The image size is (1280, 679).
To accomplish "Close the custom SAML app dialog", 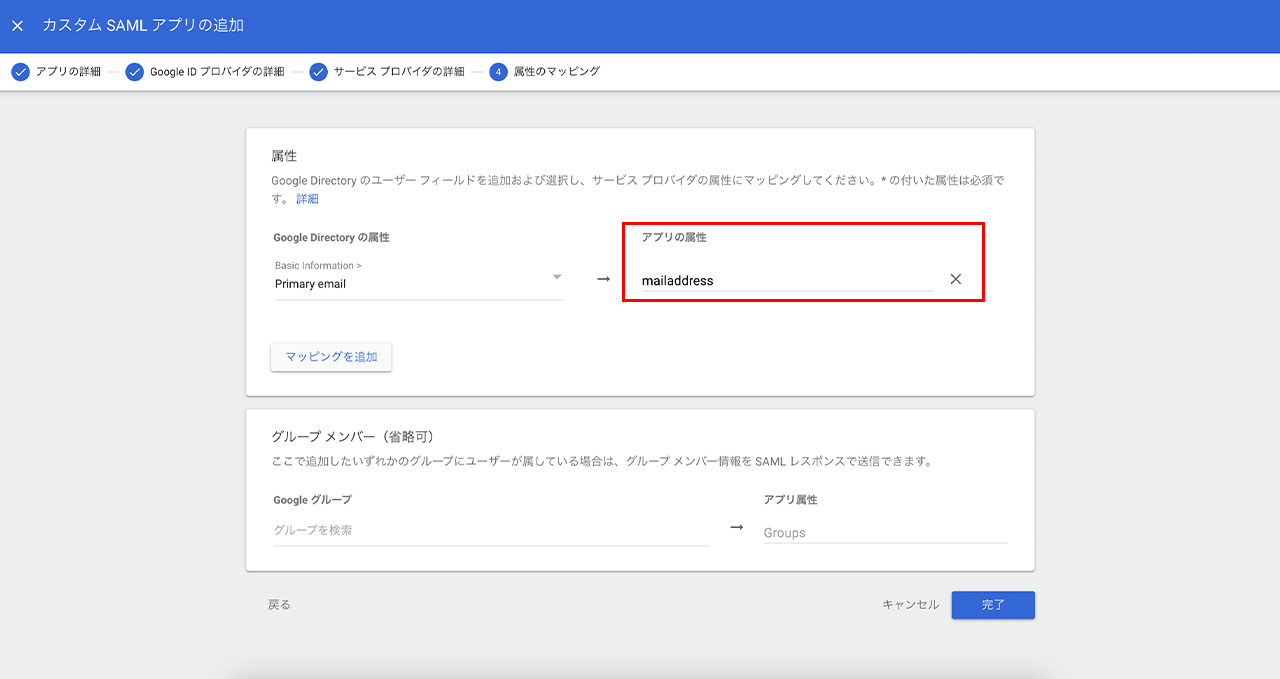I will (x=17, y=26).
